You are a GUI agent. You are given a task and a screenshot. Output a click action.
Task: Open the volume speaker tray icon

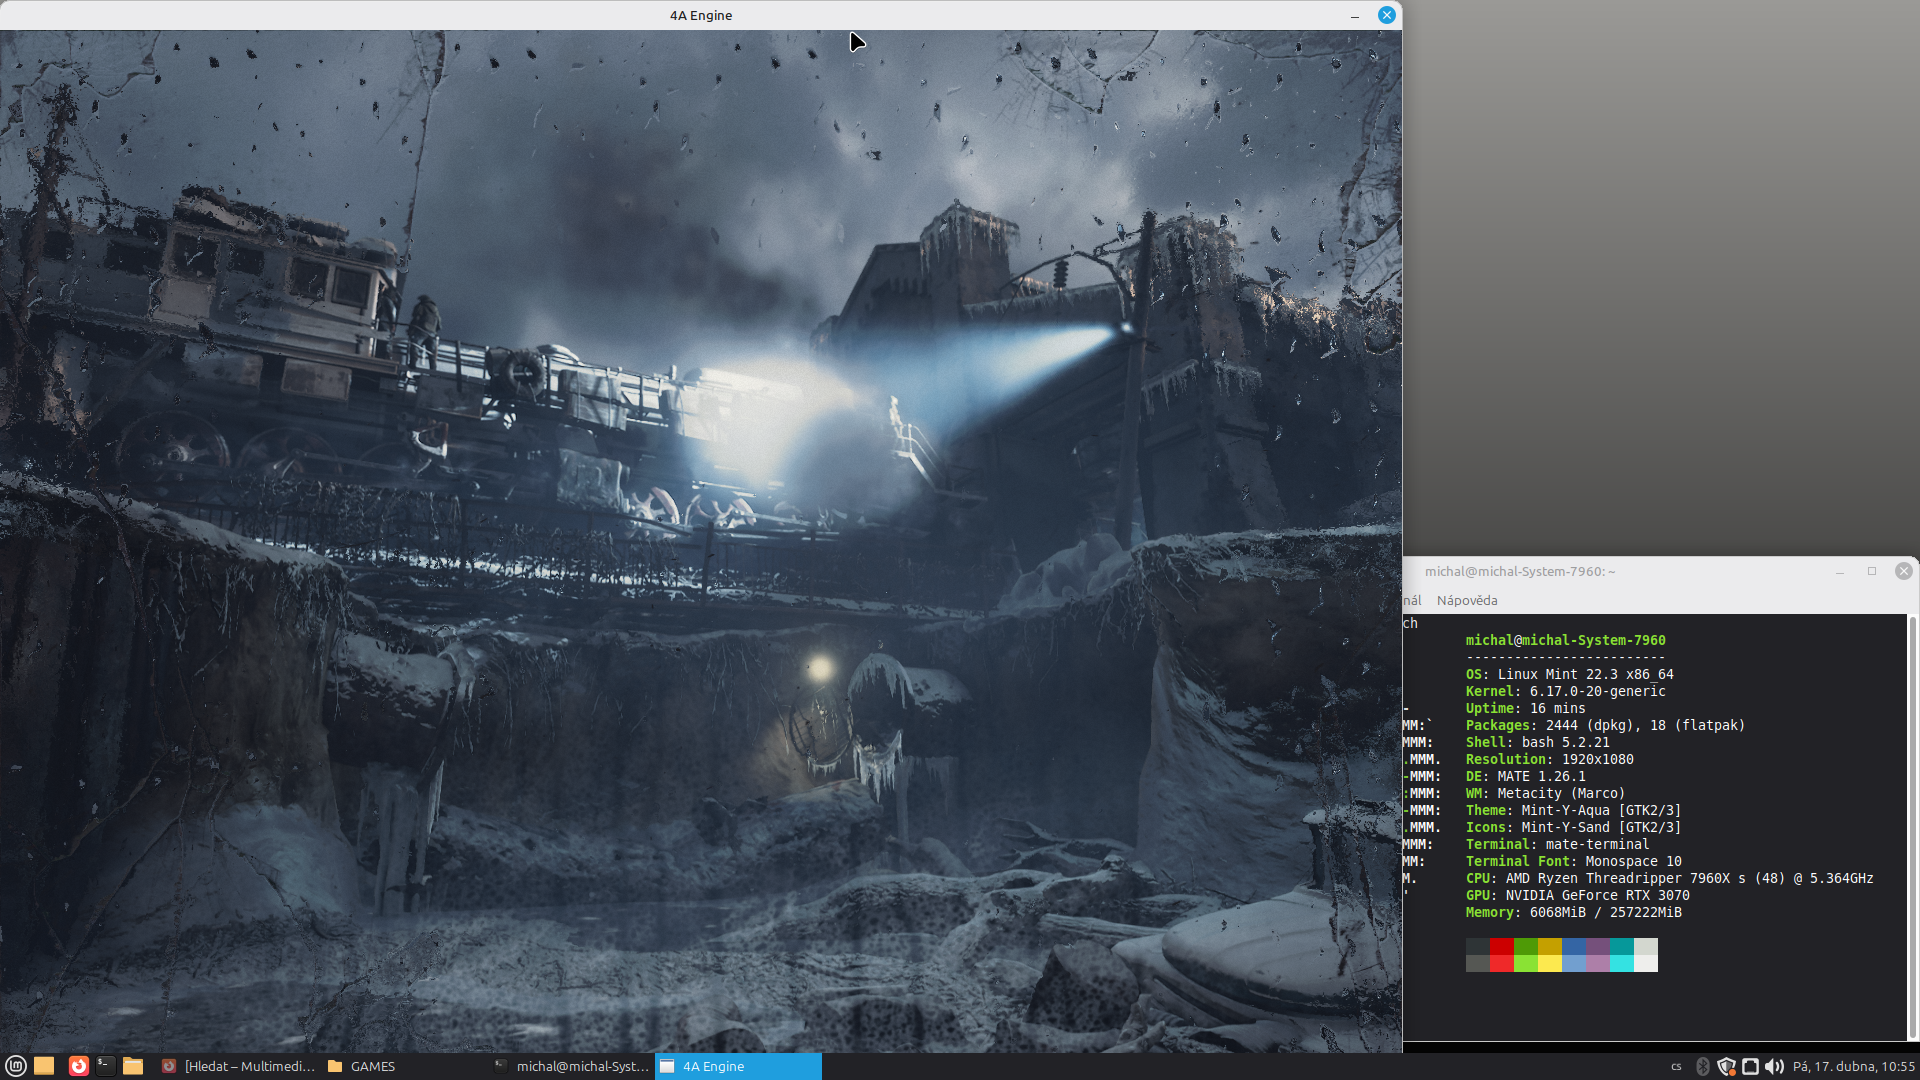pyautogui.click(x=1774, y=1066)
